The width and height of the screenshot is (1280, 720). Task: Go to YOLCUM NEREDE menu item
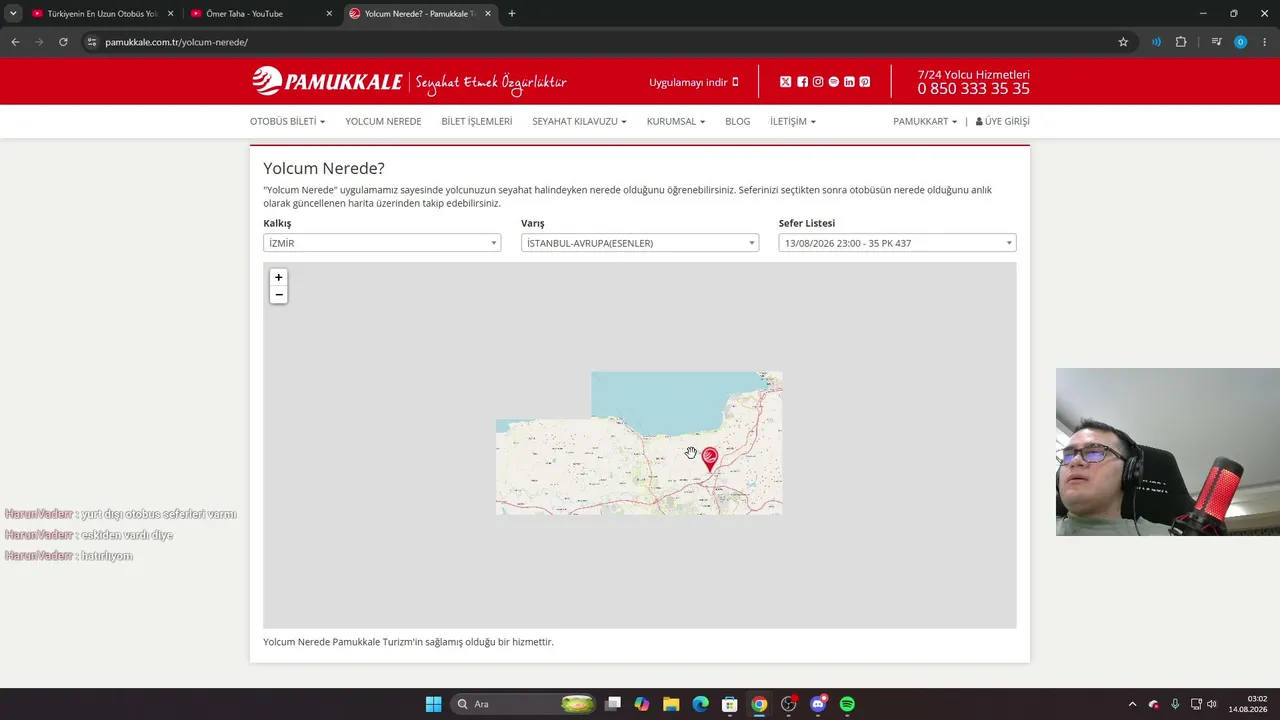383,121
